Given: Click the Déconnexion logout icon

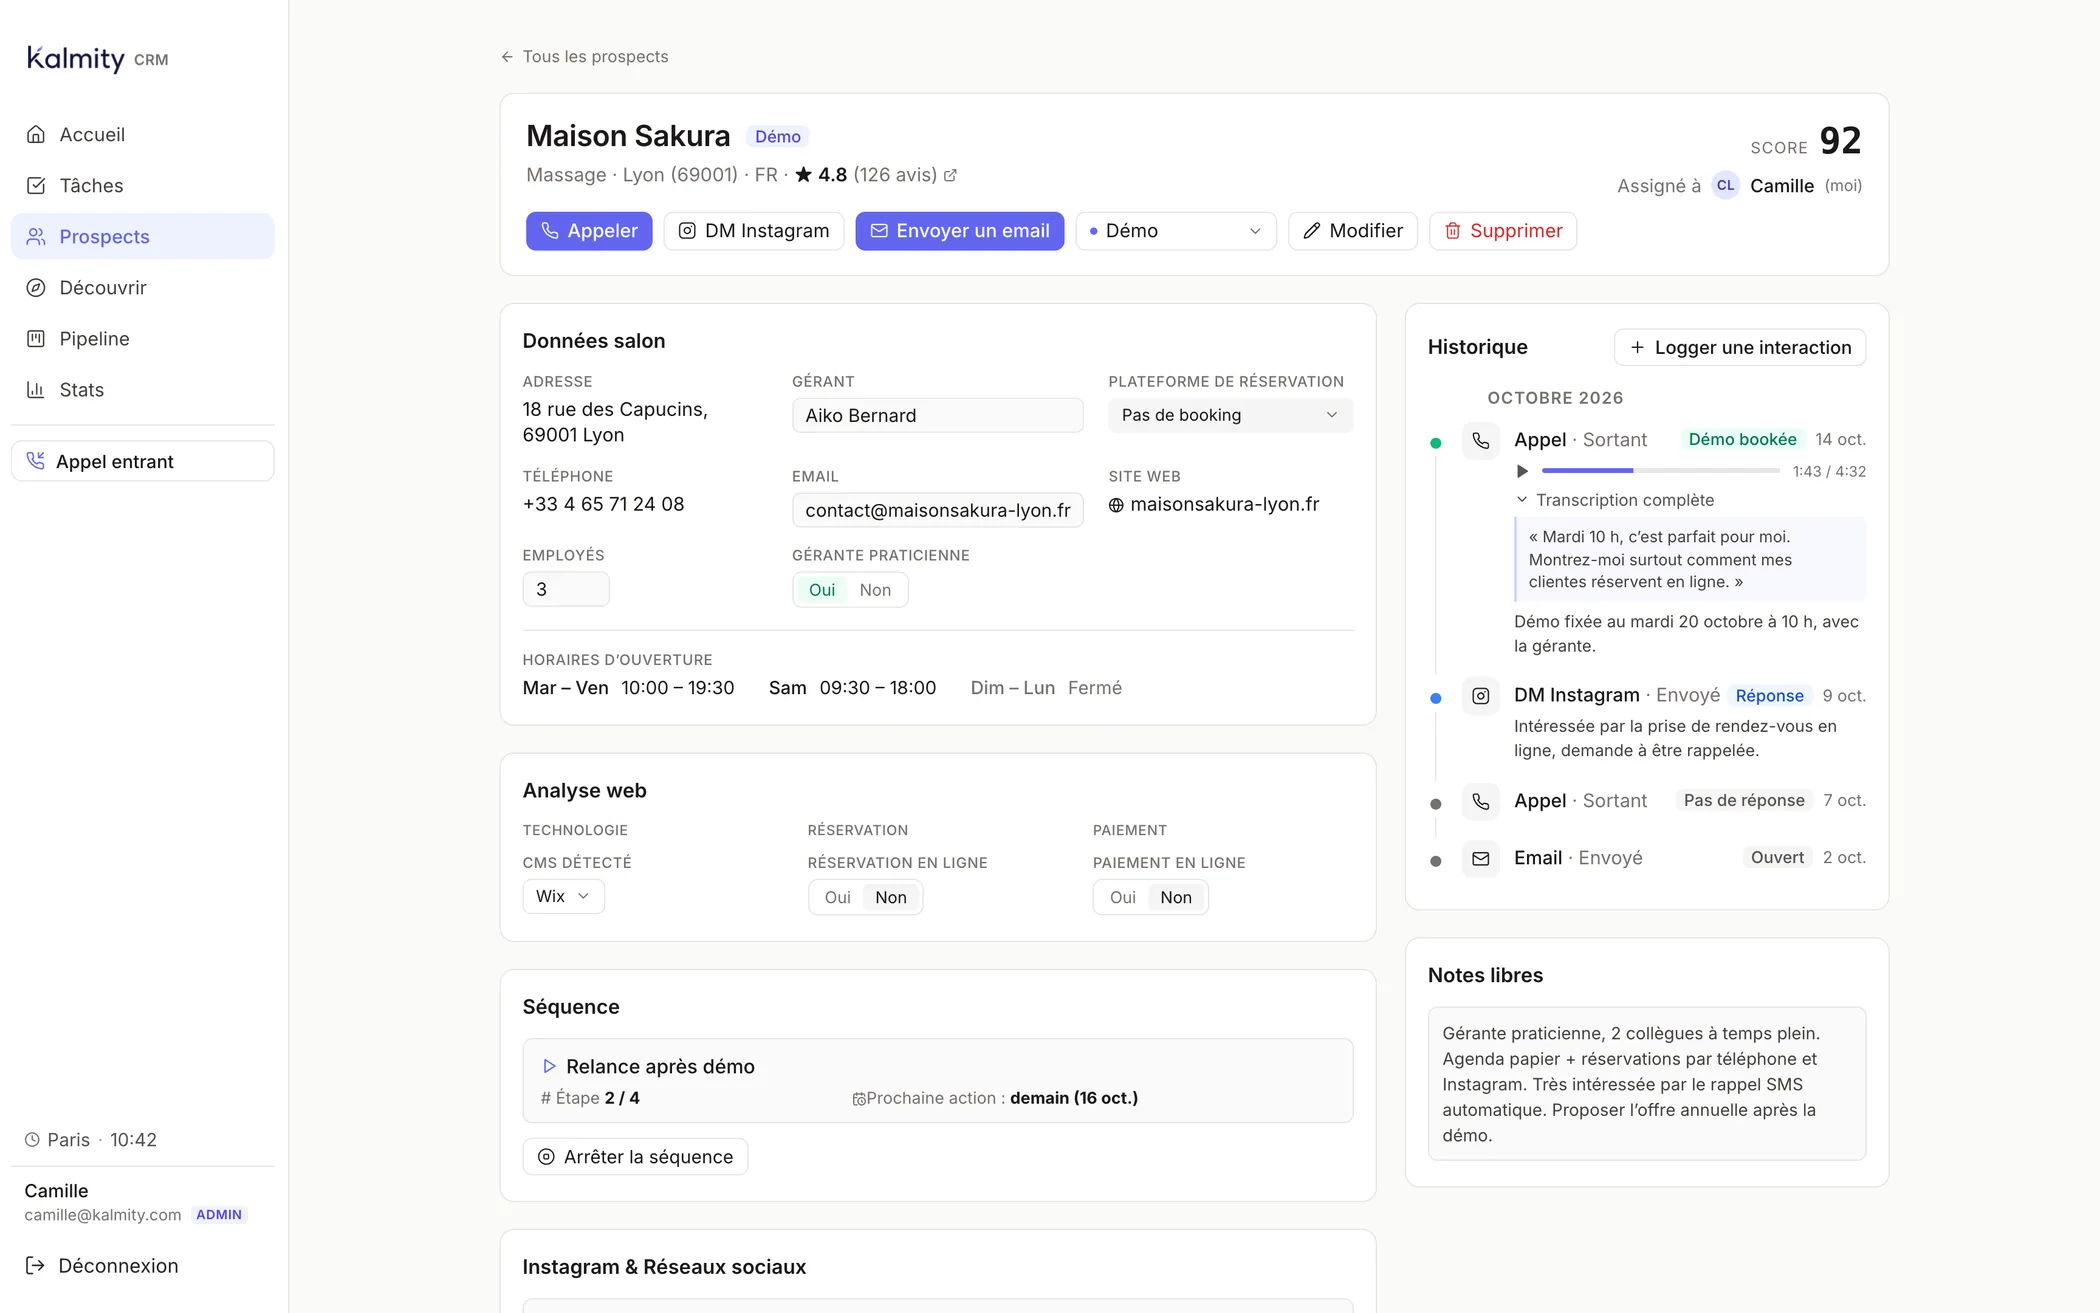Looking at the screenshot, I should [x=35, y=1265].
